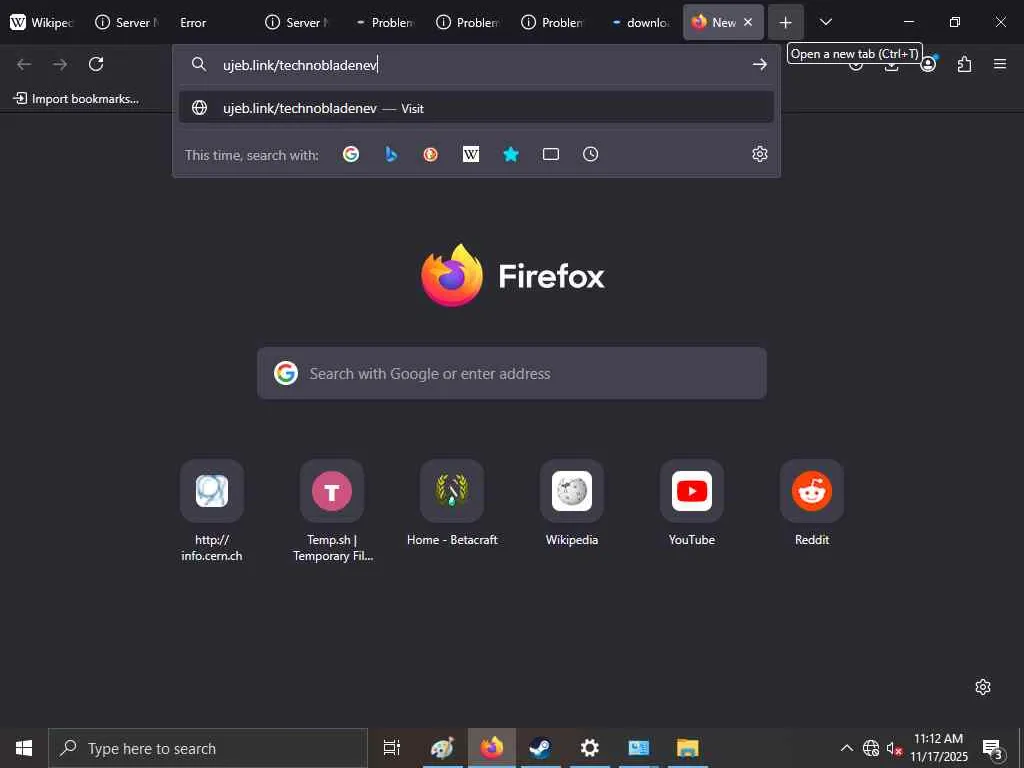This screenshot has height=768, width=1024.
Task: Open the Firefox application menu
Action: (1000, 64)
